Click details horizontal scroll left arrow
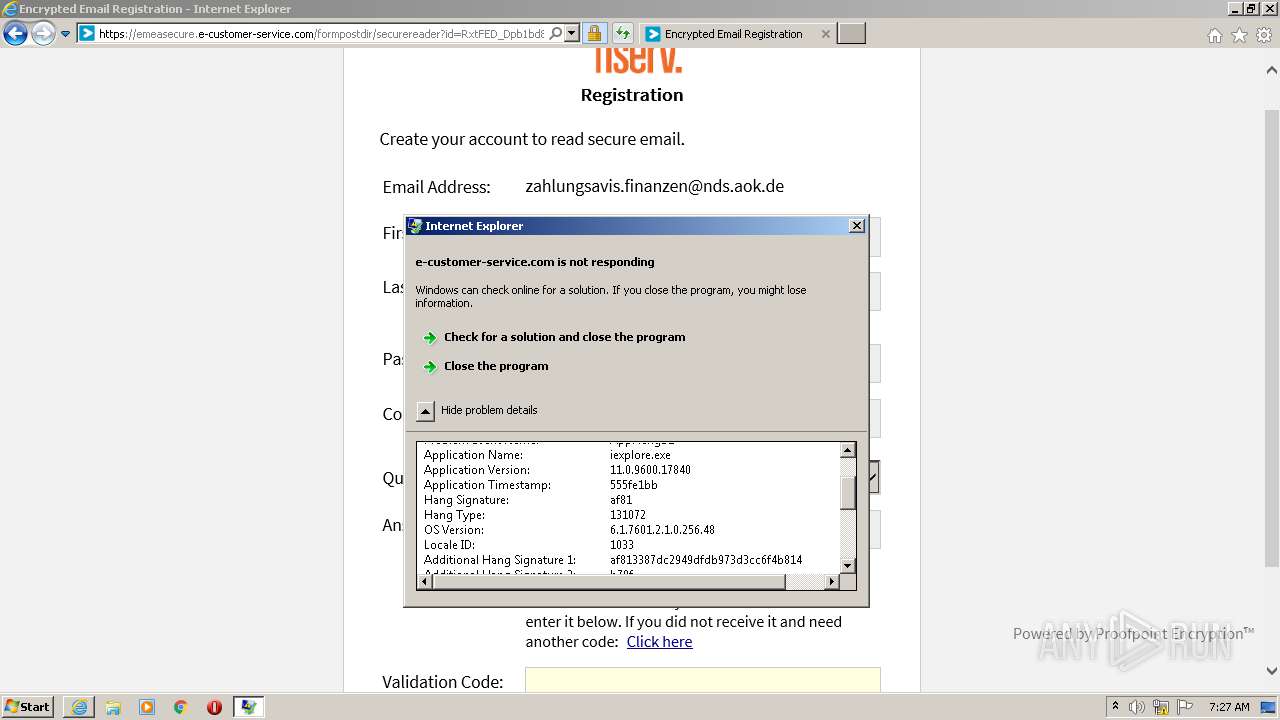Viewport: 1280px width, 720px height. click(x=425, y=581)
